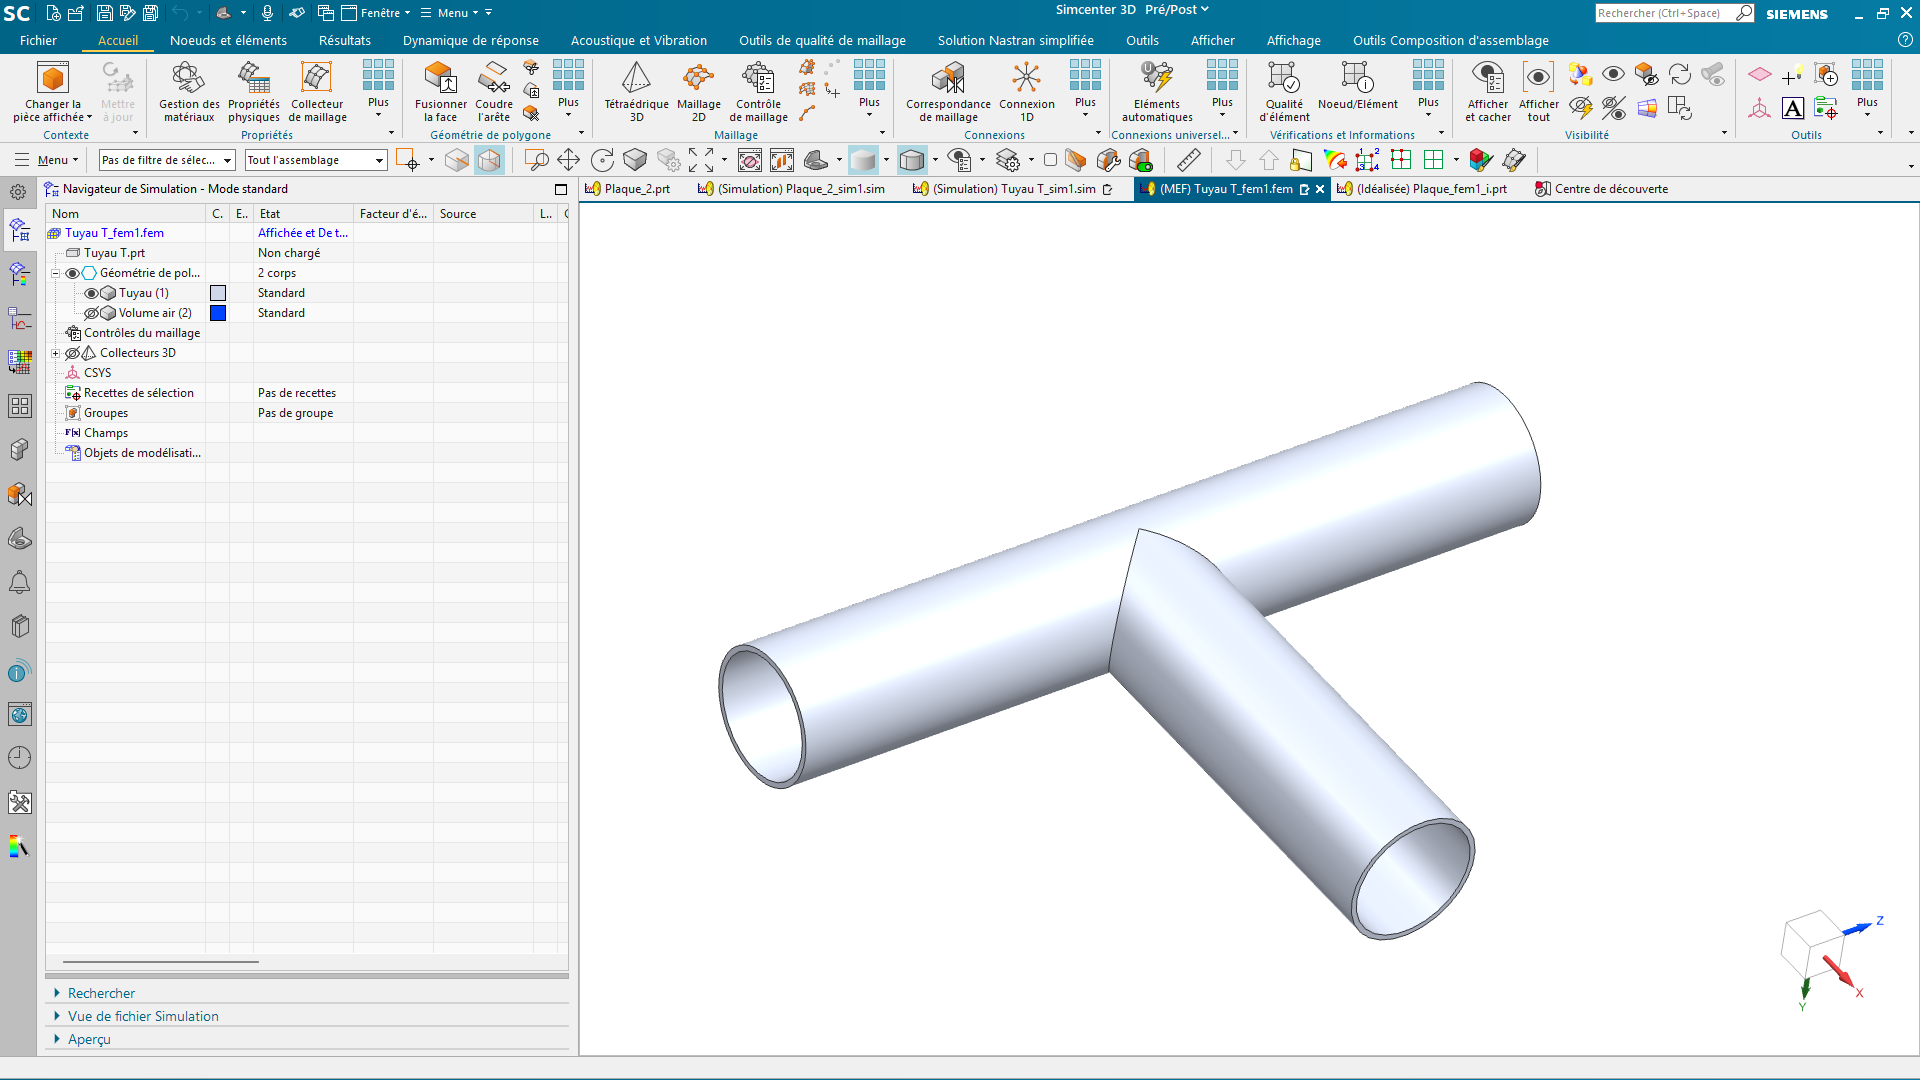Screen dimensions: 1920x1080
Task: Click Correspondance de maillage icon
Action: 948,91
